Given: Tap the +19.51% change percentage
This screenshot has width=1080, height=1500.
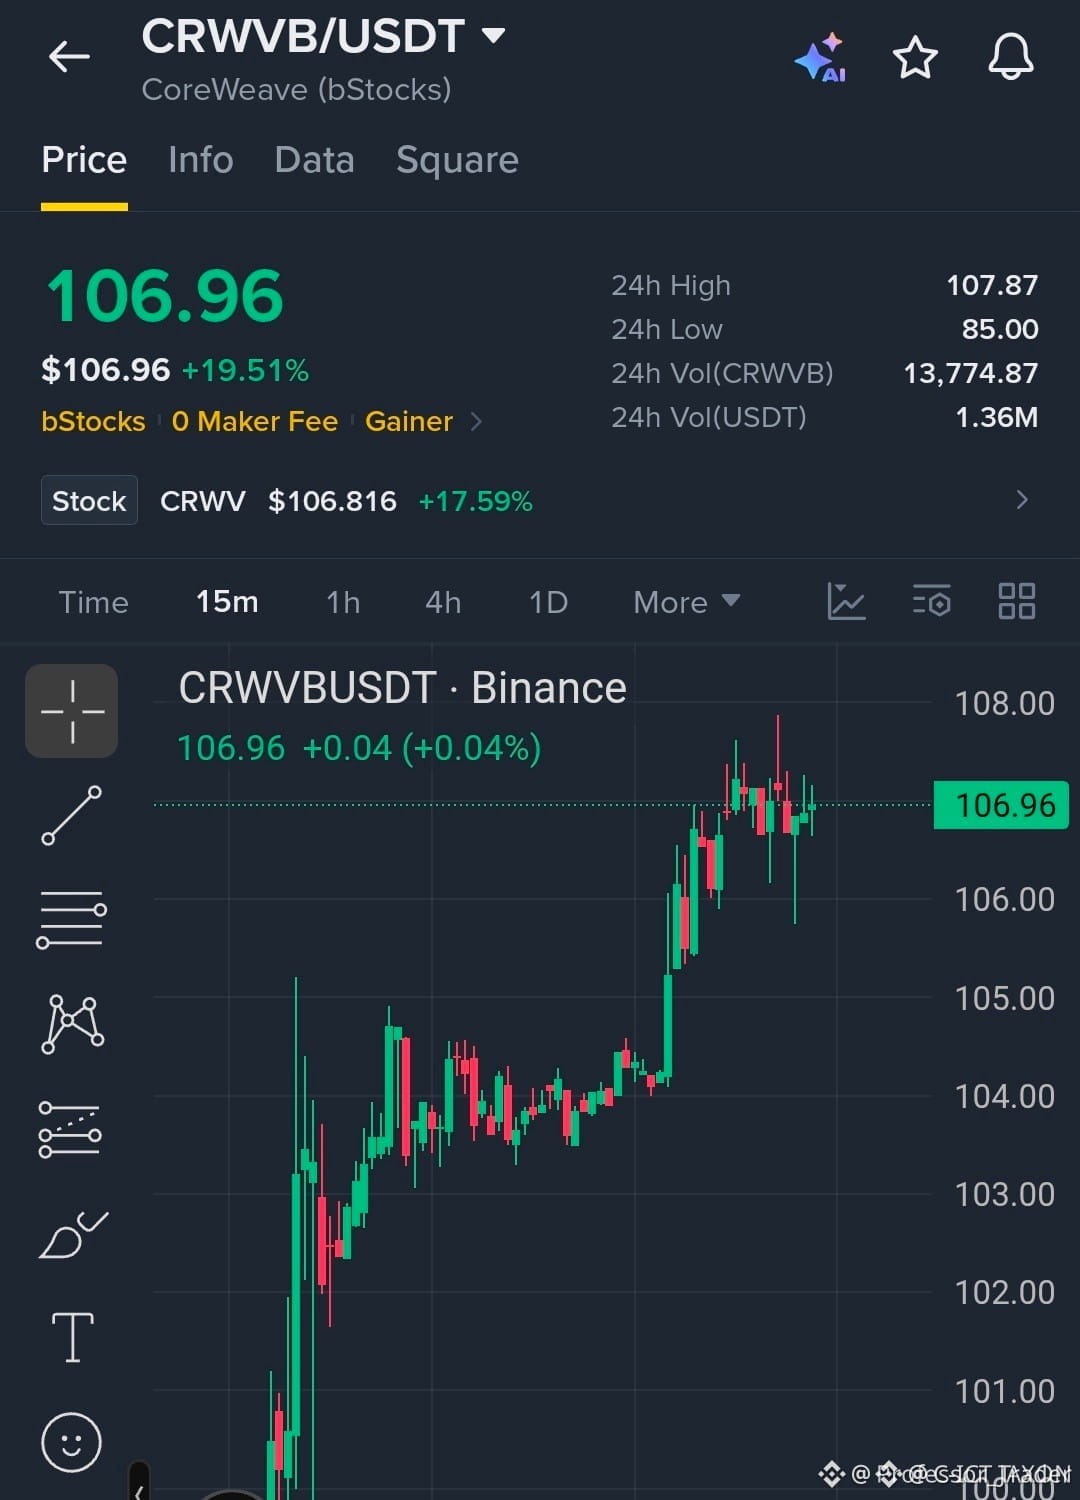Looking at the screenshot, I should click(245, 370).
